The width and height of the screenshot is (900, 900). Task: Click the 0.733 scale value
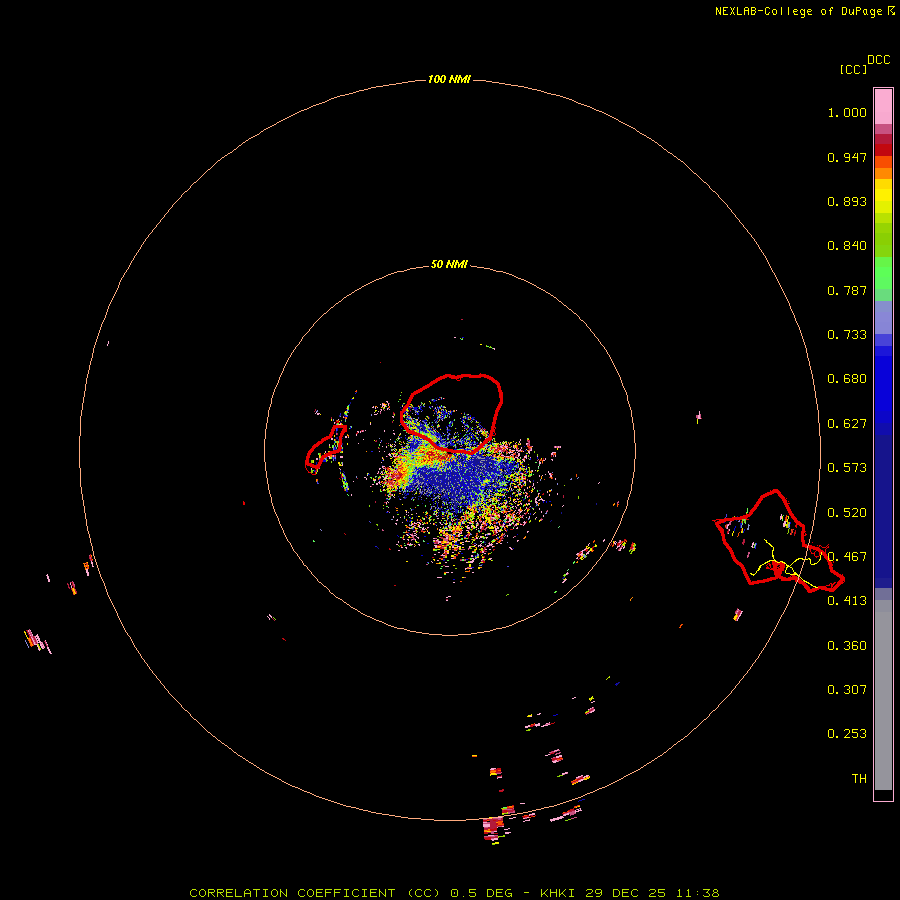(847, 335)
